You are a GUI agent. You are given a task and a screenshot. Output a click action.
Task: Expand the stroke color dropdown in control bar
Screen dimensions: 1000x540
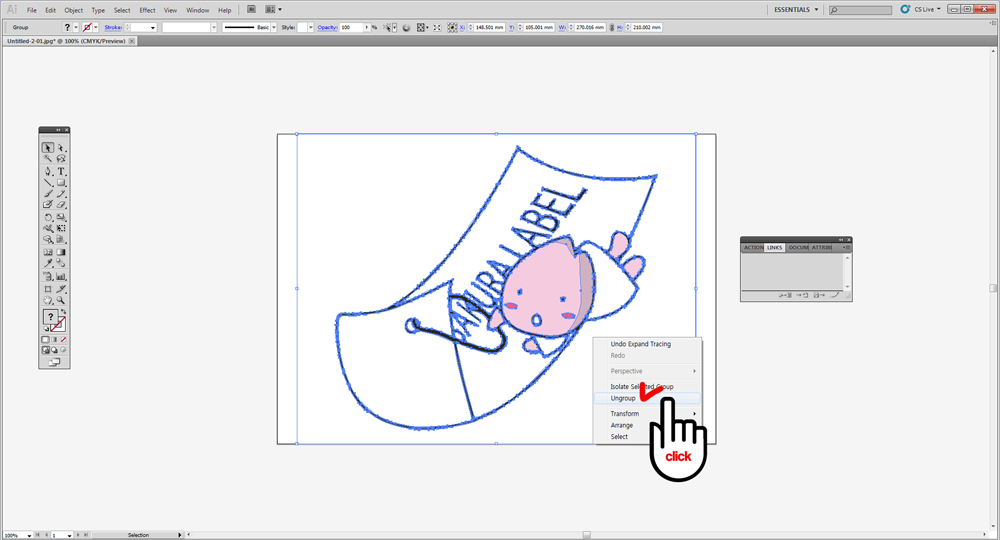tap(96, 27)
